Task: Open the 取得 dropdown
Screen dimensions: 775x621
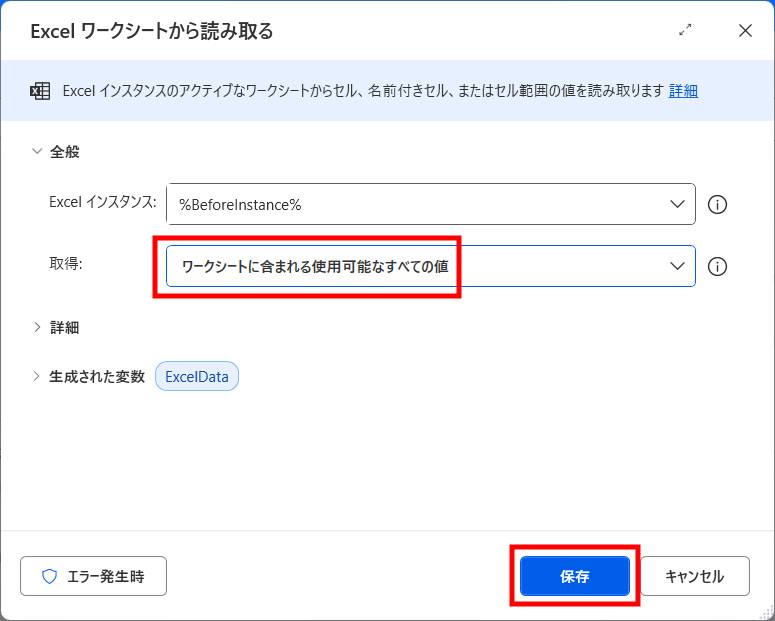Action: [431, 266]
